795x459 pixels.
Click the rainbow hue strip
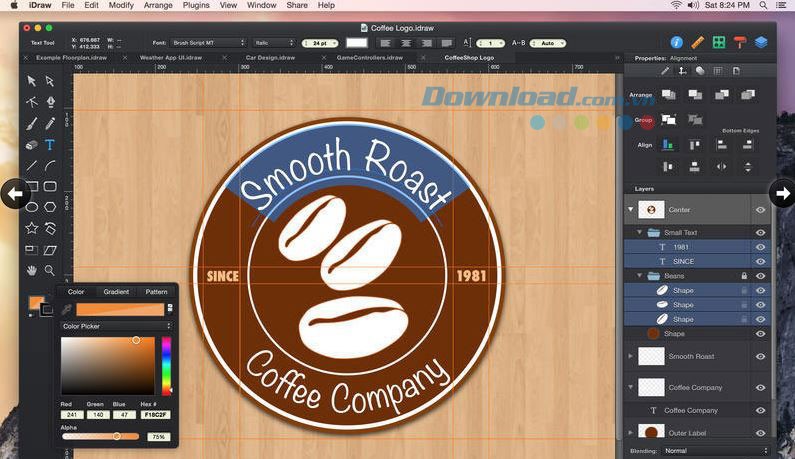[x=166, y=366]
